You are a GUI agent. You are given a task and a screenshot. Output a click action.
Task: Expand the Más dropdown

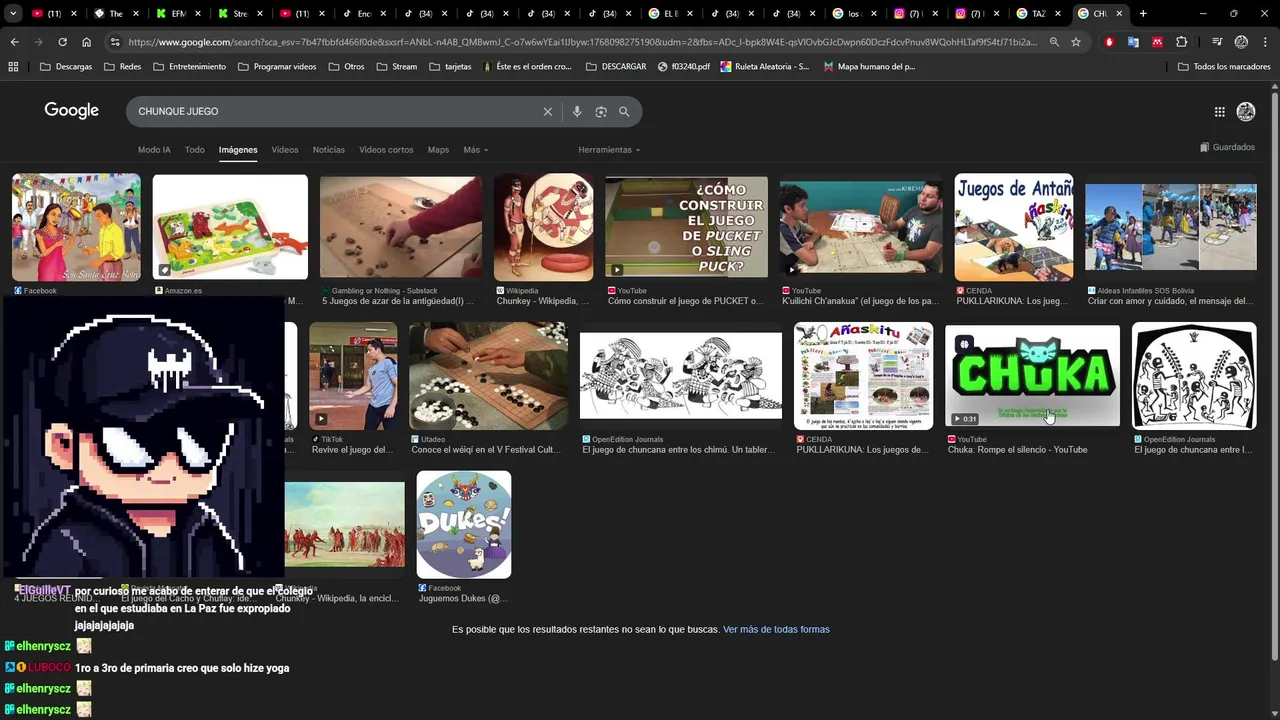click(475, 150)
